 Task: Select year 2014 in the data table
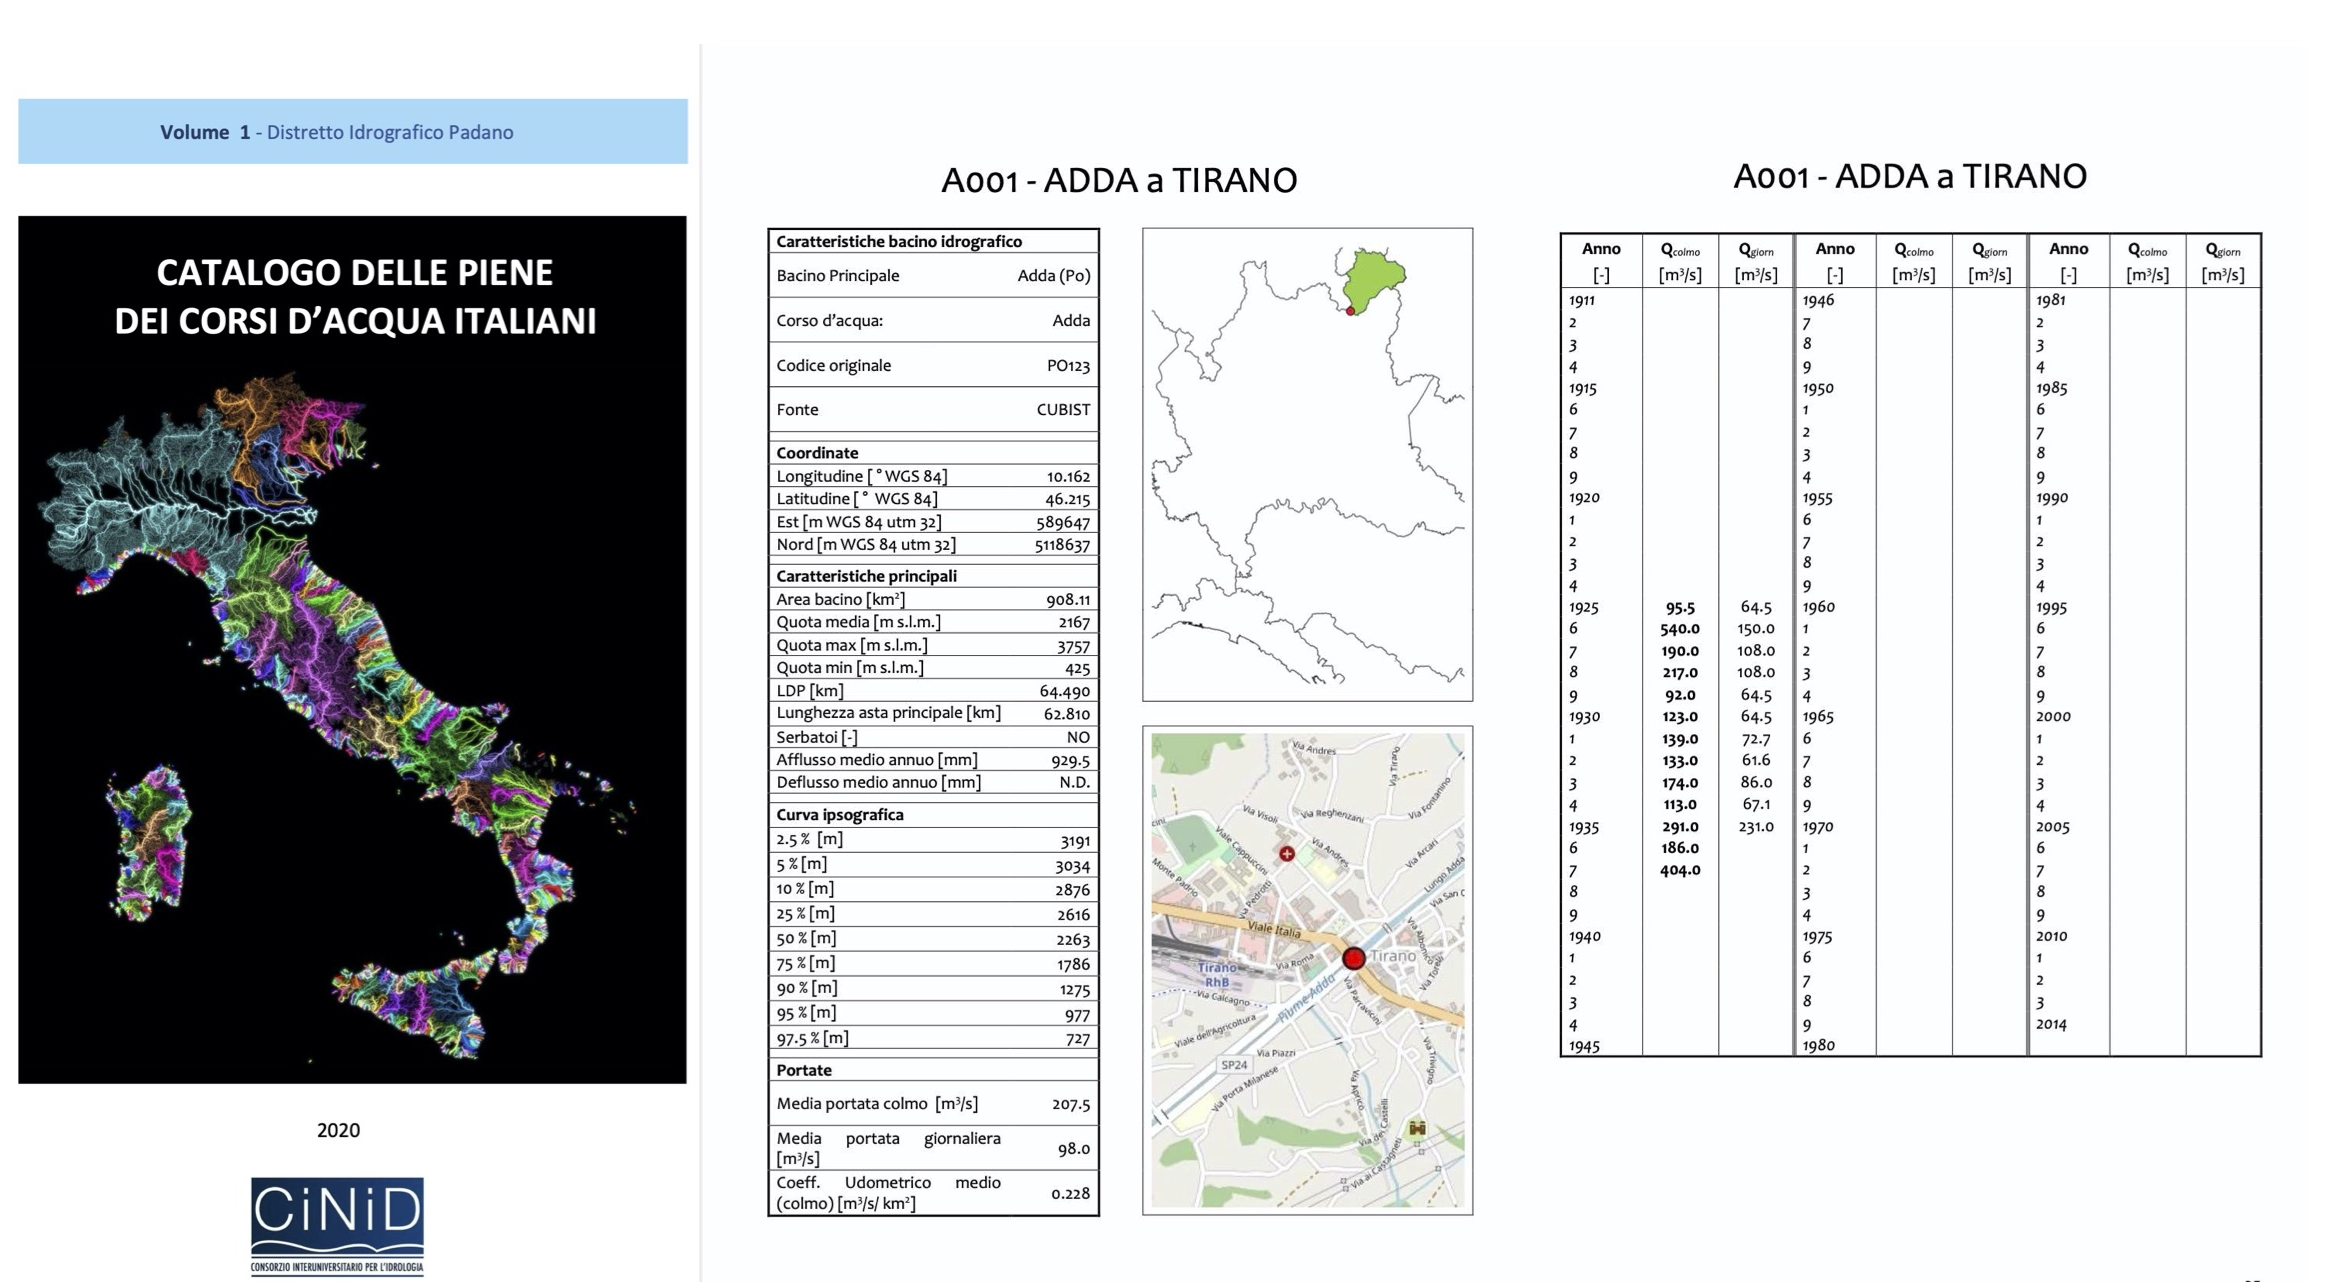tap(2051, 1024)
